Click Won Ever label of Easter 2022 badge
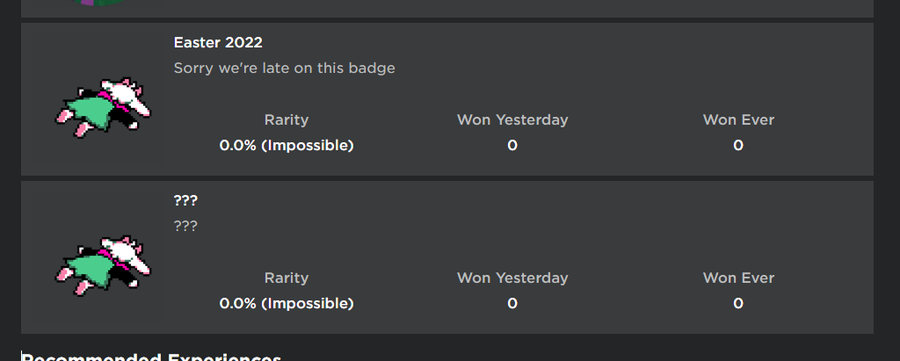Image resolution: width=900 pixels, height=361 pixels. [x=738, y=120]
